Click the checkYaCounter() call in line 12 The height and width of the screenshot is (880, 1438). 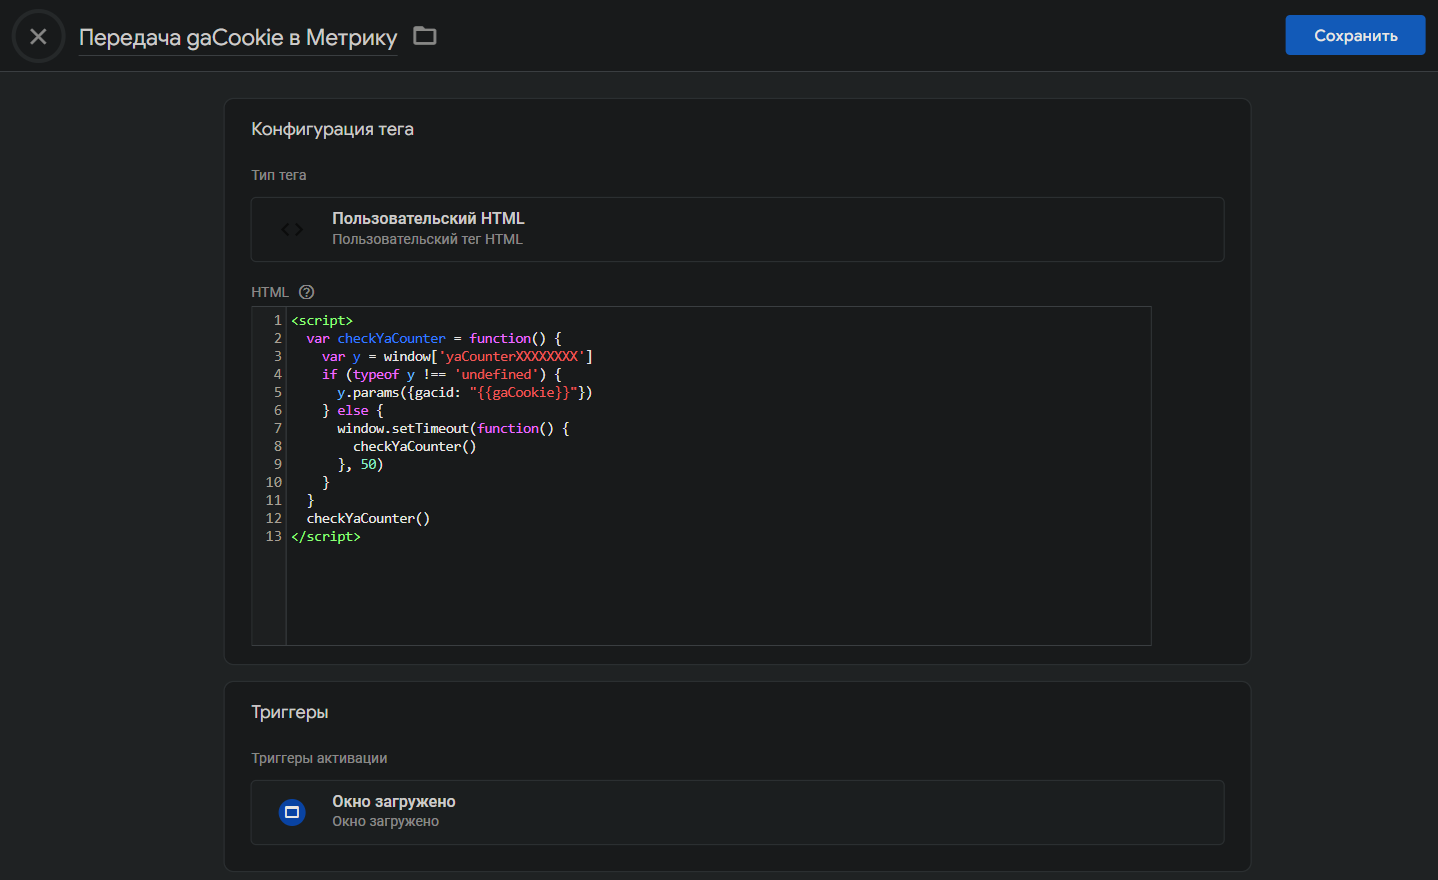[368, 518]
